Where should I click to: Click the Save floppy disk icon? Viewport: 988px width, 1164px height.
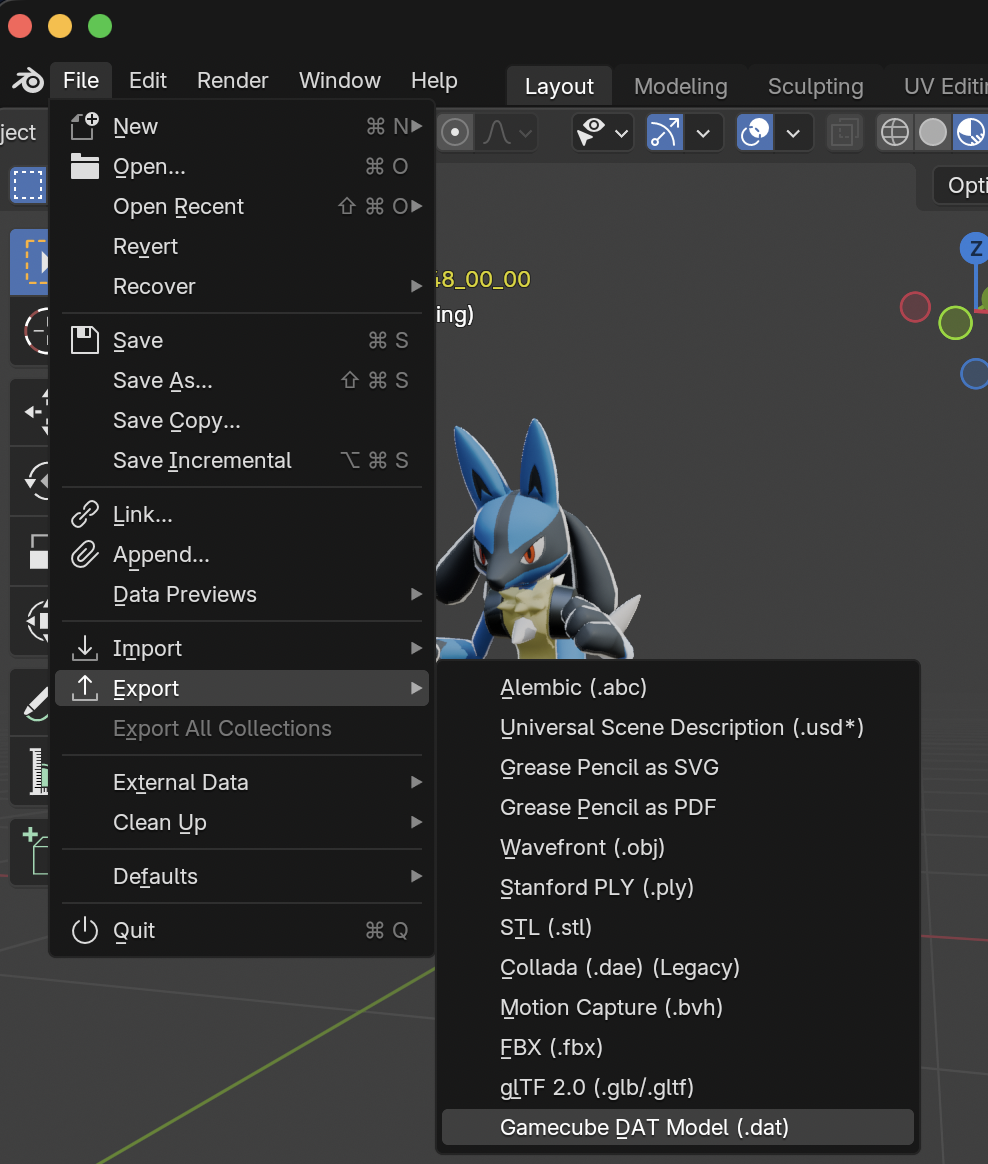click(x=85, y=340)
